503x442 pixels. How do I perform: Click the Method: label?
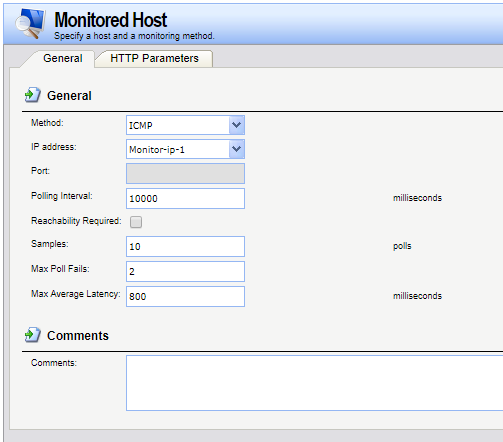point(47,123)
